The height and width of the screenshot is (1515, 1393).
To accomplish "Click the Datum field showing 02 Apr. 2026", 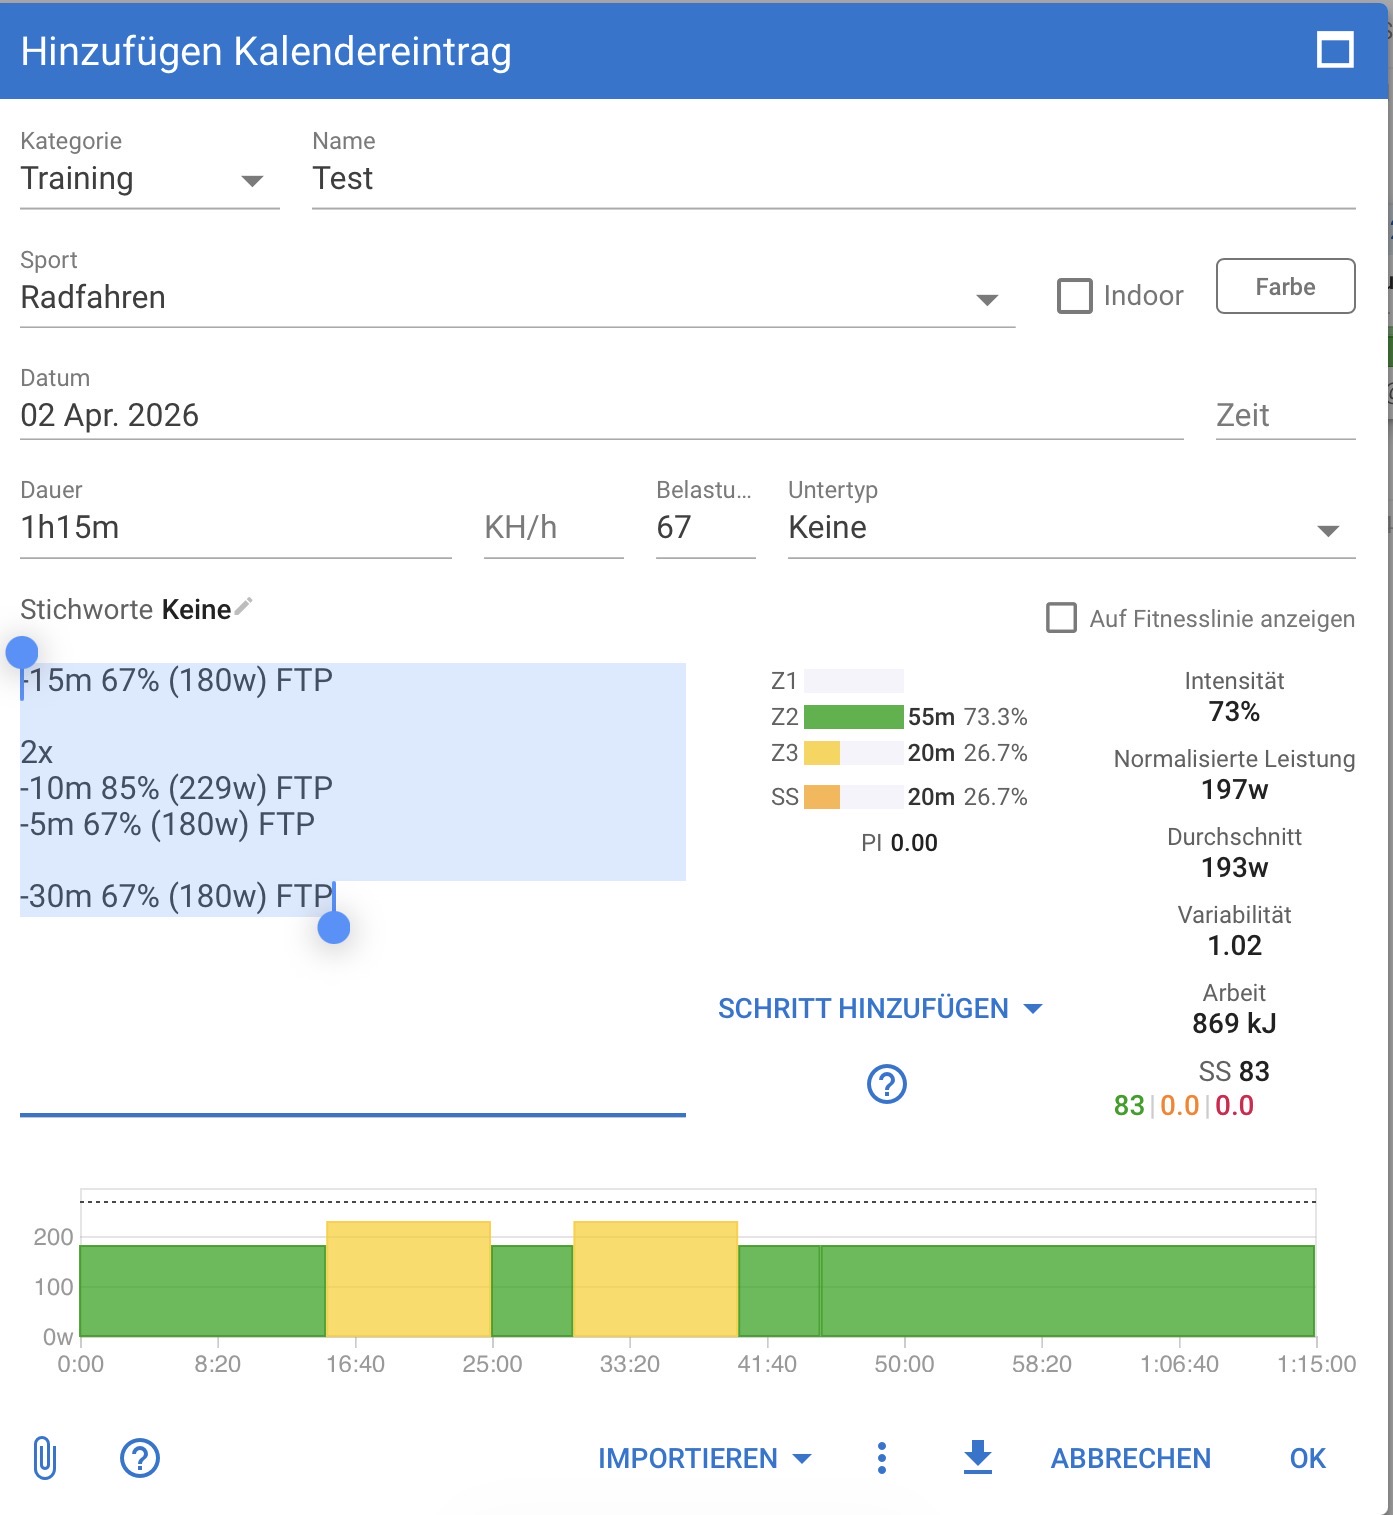I will coord(600,415).
